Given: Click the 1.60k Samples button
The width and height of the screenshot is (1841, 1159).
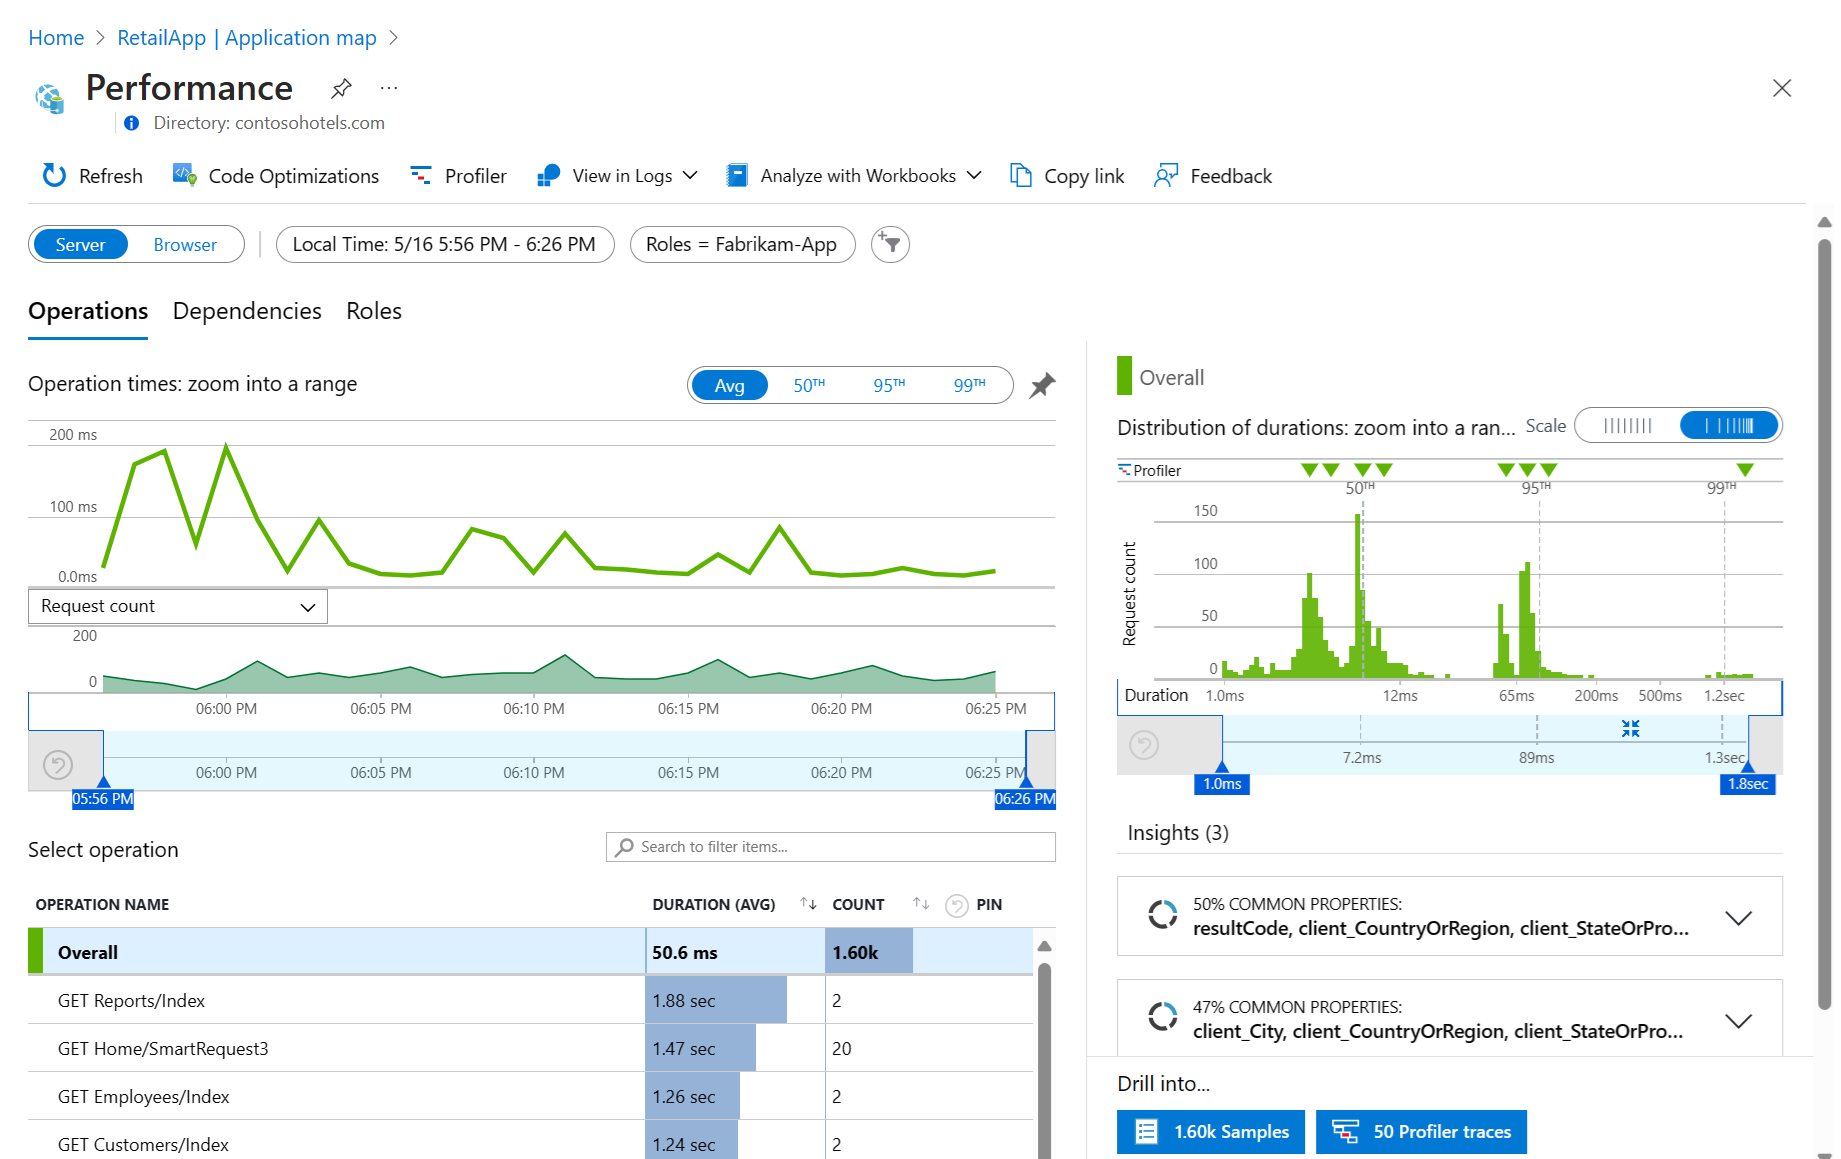Looking at the screenshot, I should (x=1211, y=1132).
